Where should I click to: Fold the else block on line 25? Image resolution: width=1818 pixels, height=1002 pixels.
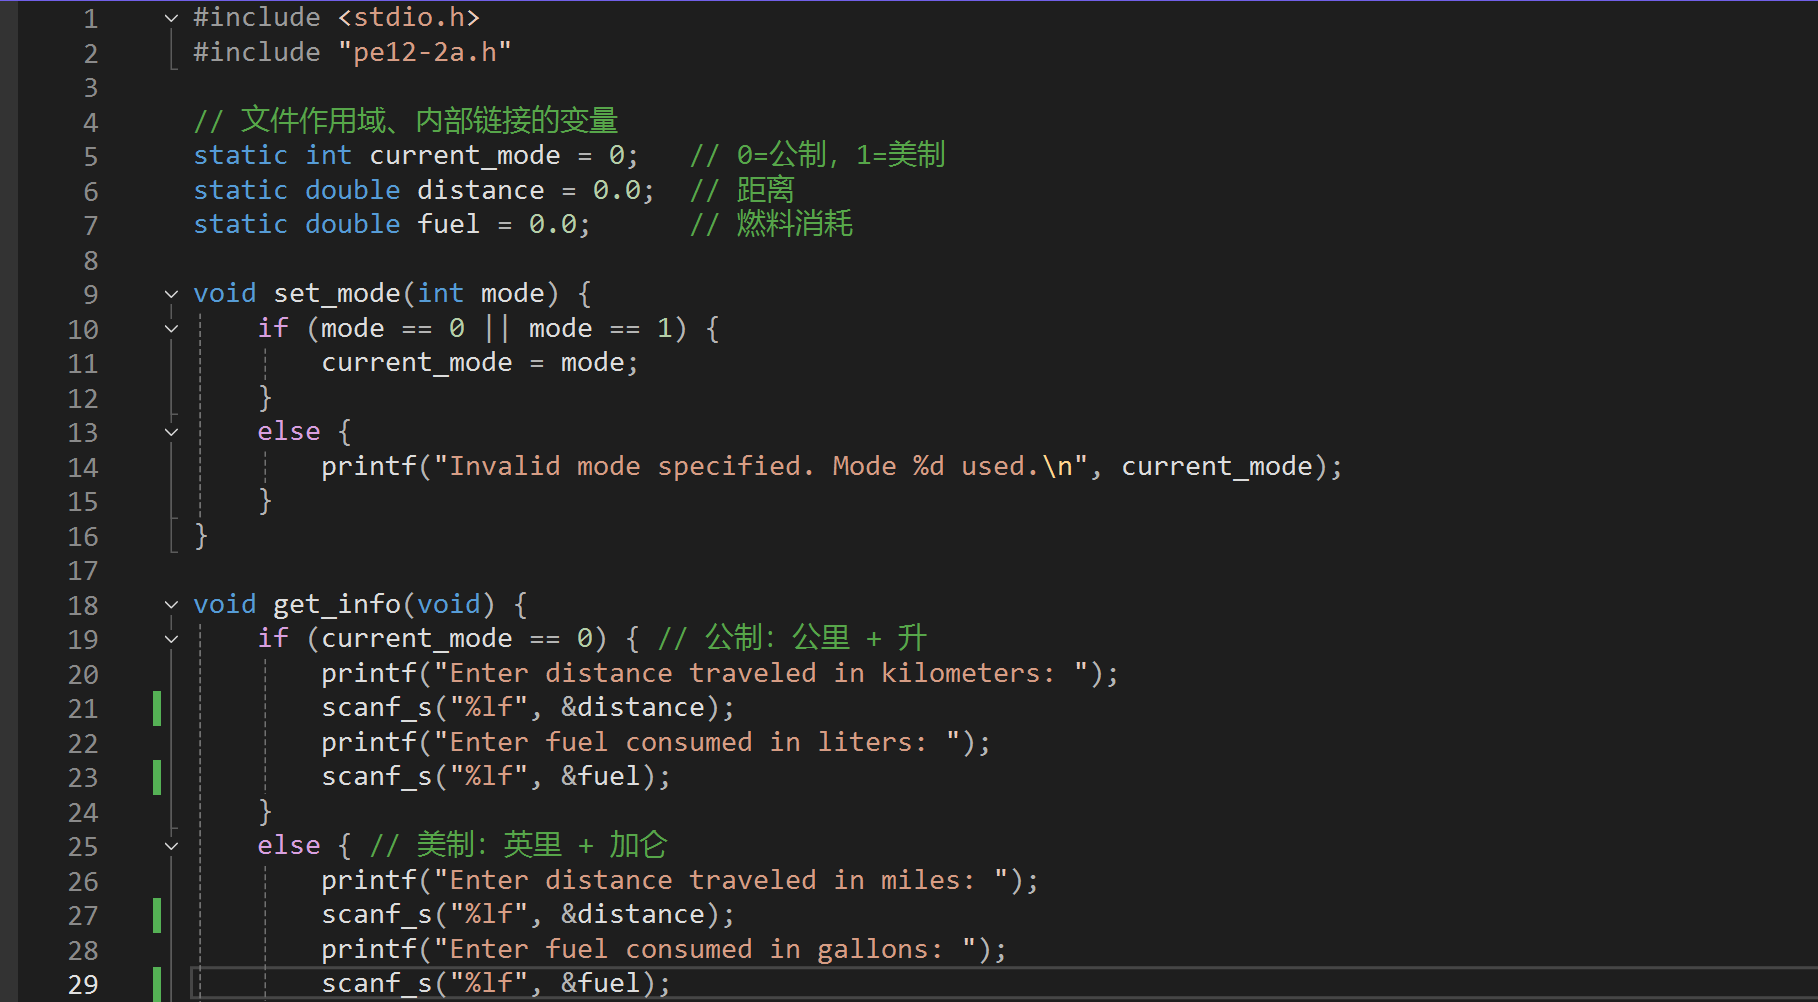(x=171, y=846)
